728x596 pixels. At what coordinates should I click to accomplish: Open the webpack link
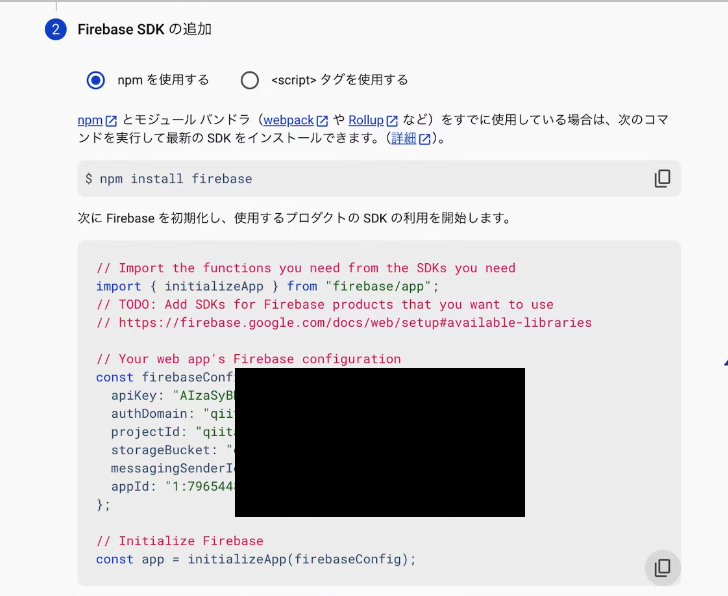tap(288, 120)
